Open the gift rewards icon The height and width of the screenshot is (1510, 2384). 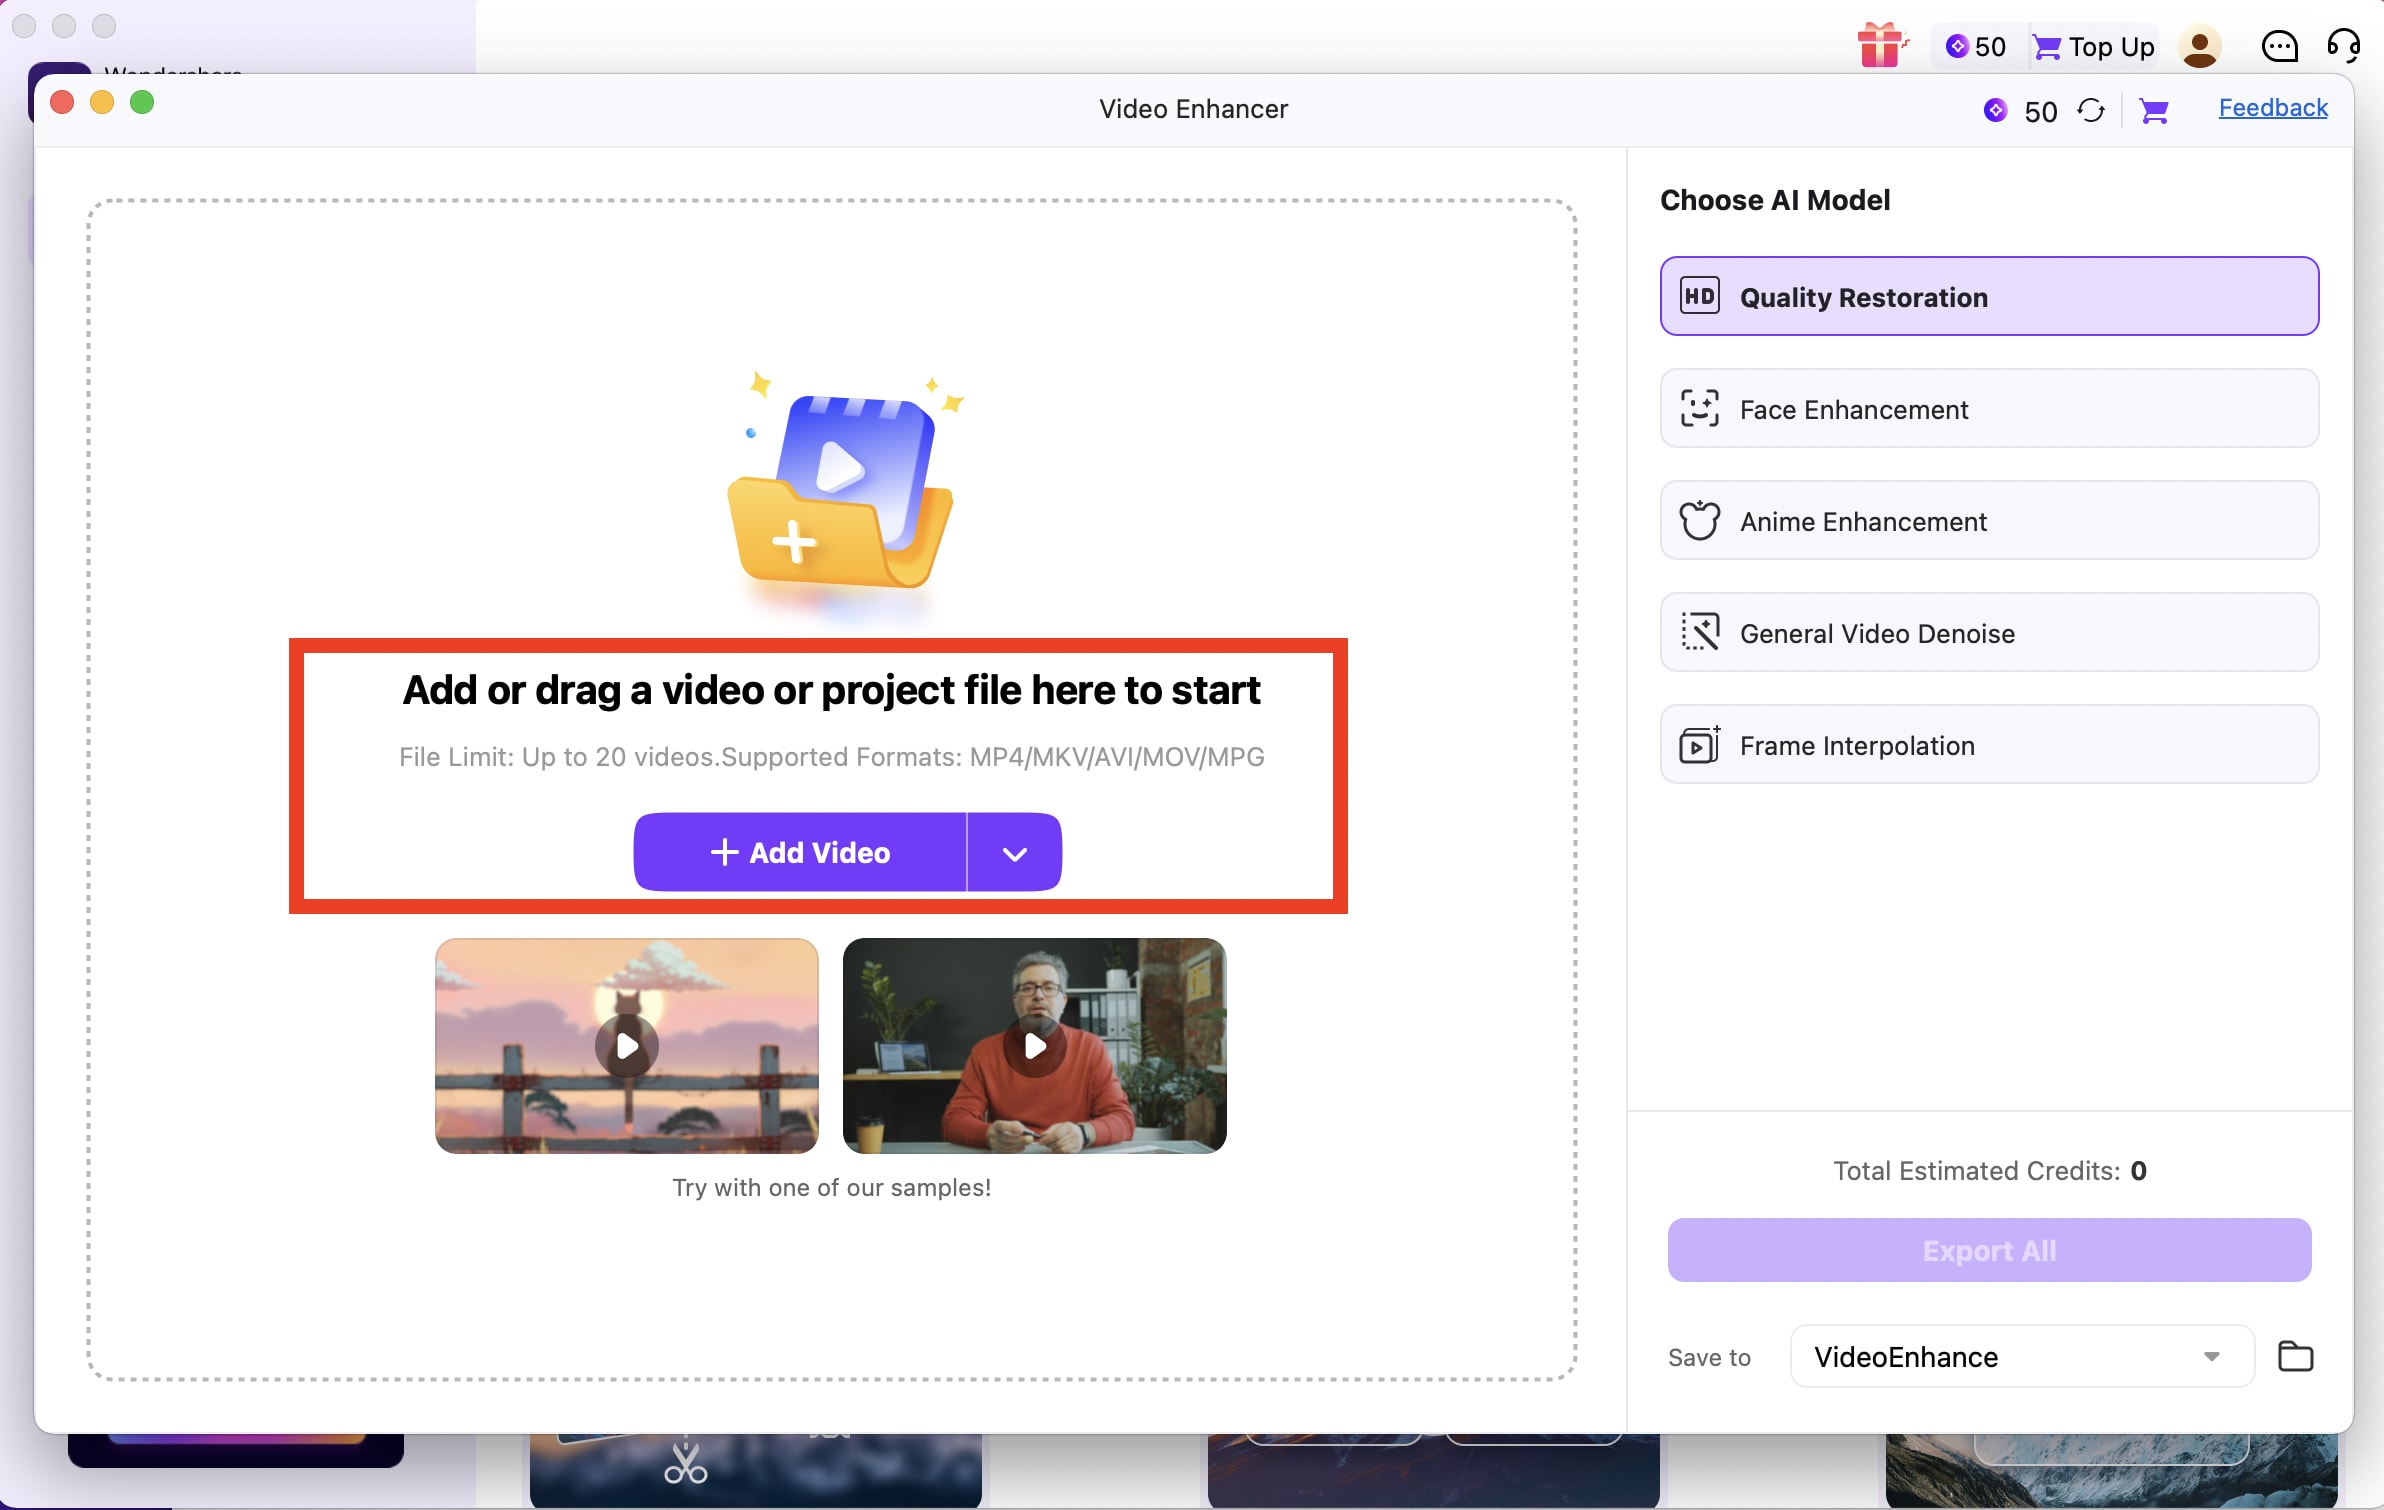[1881, 46]
